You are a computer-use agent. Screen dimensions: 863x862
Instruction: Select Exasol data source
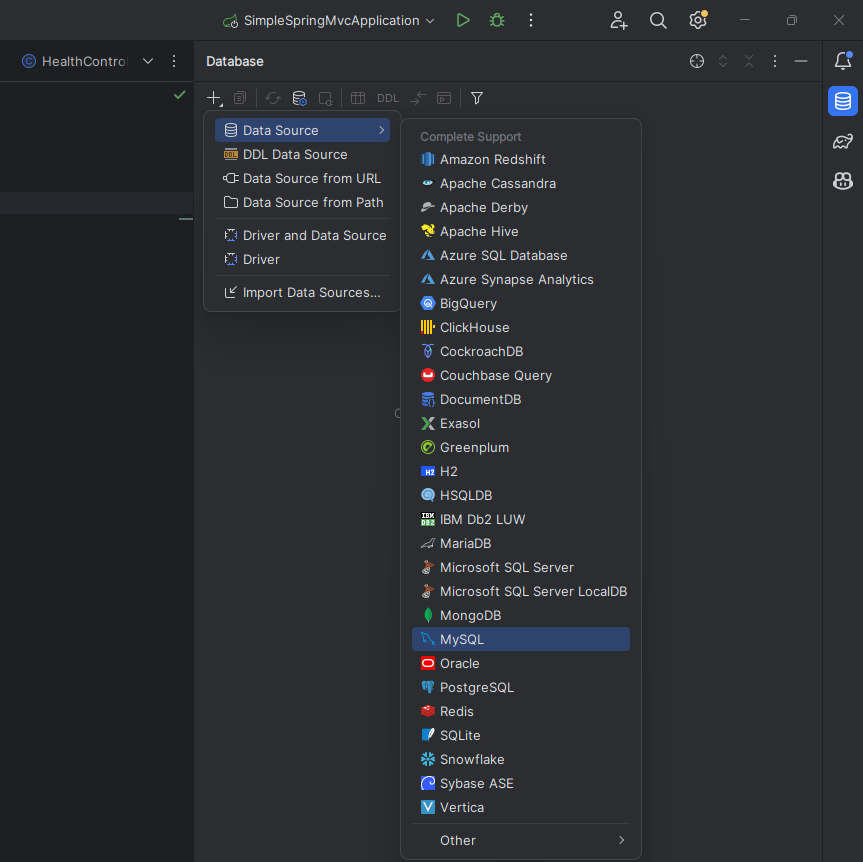coord(521,423)
